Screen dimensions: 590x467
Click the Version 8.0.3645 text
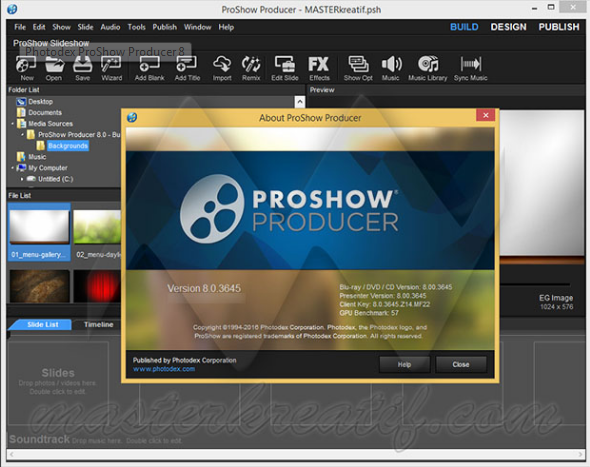coord(204,288)
